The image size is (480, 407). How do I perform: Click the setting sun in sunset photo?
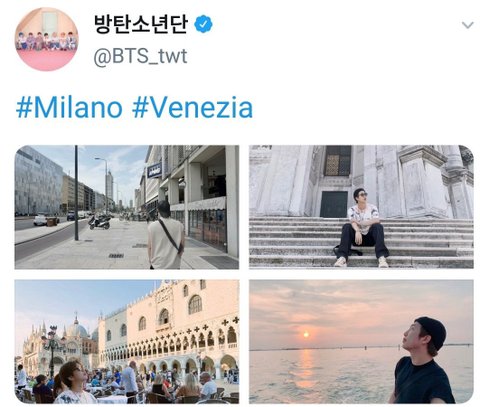[306, 334]
